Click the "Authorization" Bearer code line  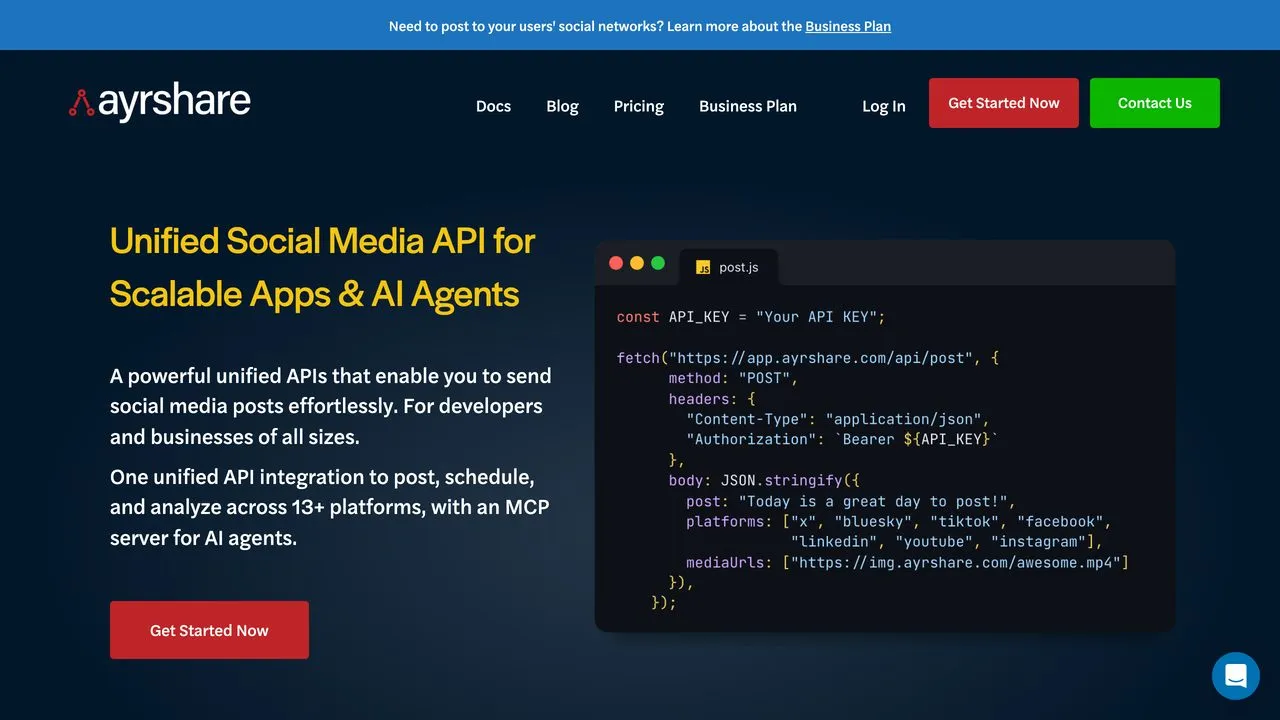coord(842,439)
